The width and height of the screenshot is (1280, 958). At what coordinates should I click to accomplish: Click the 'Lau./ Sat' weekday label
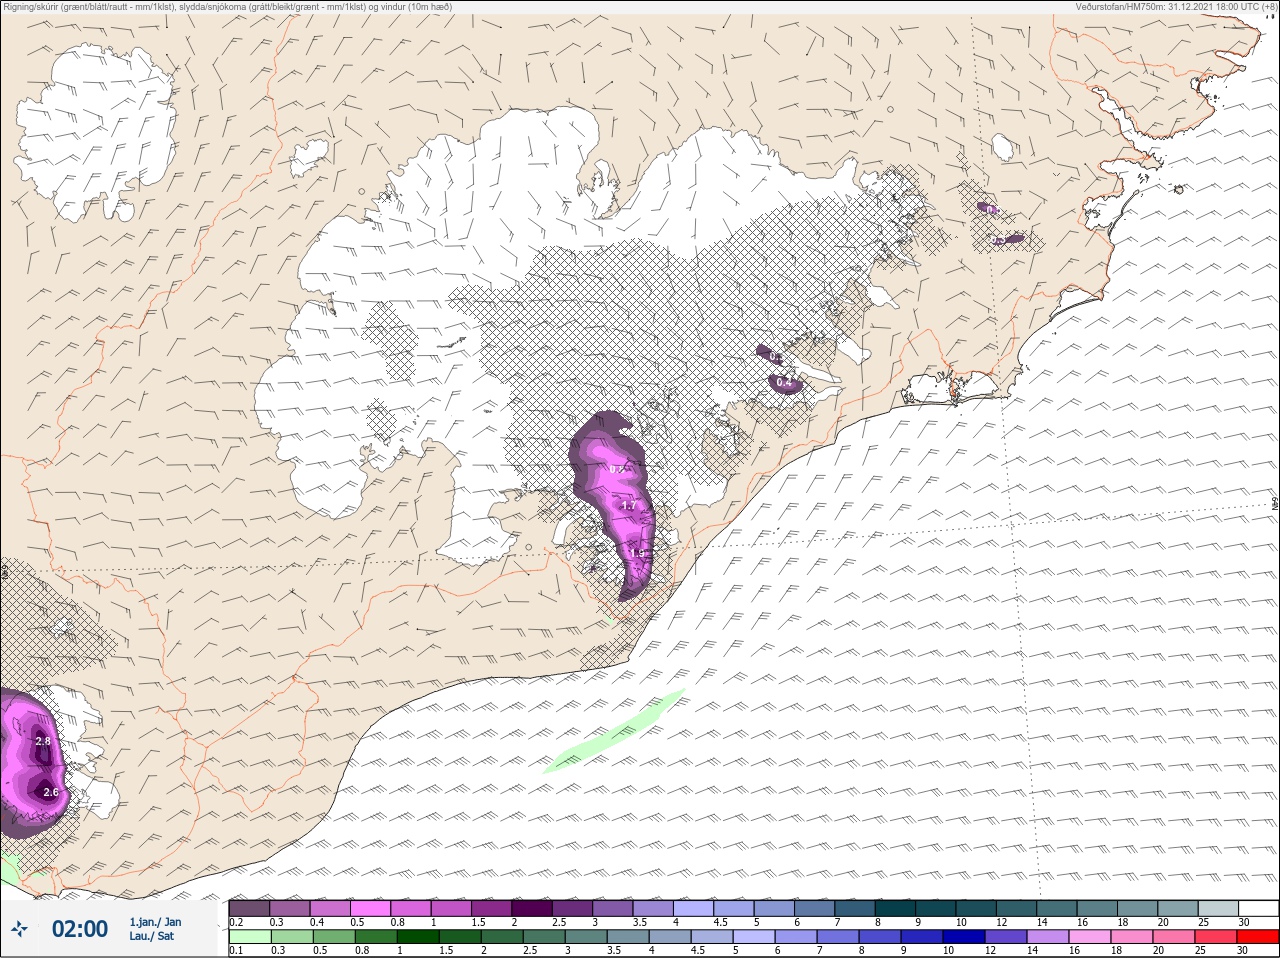pyautogui.click(x=151, y=937)
